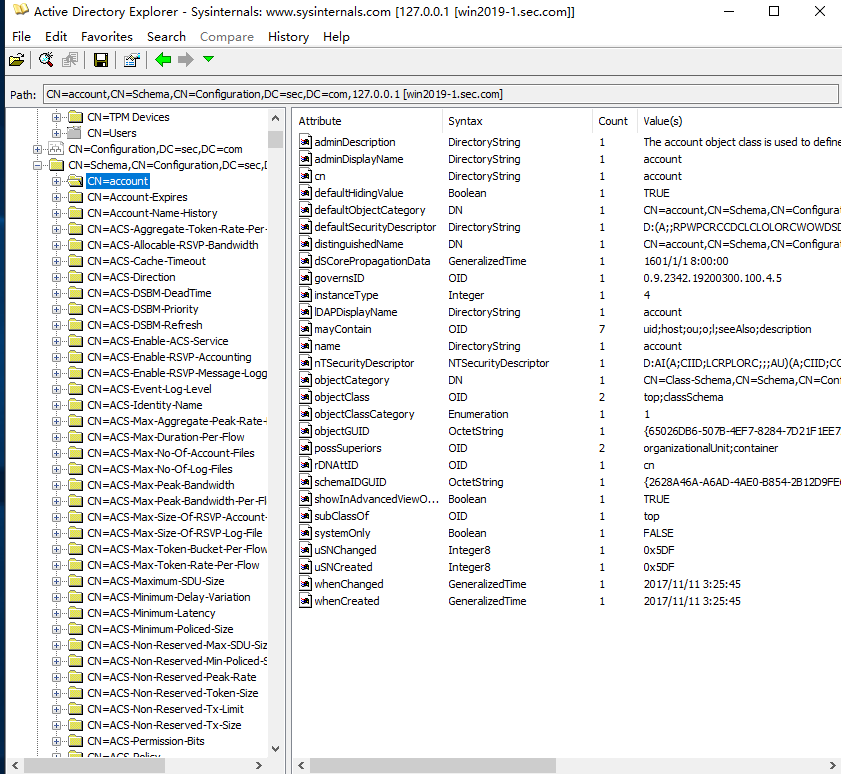Expand the CN=TPM Devices node
This screenshot has height=774, width=842.
57,117
